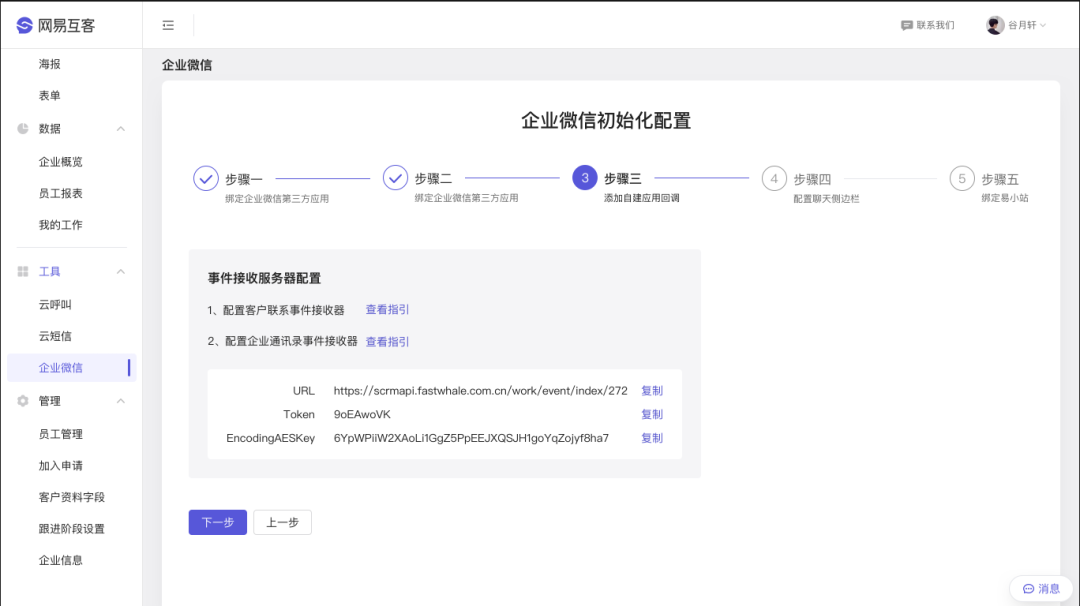Click the 步骤五 step label
This screenshot has width=1080, height=606.
tap(1000, 179)
